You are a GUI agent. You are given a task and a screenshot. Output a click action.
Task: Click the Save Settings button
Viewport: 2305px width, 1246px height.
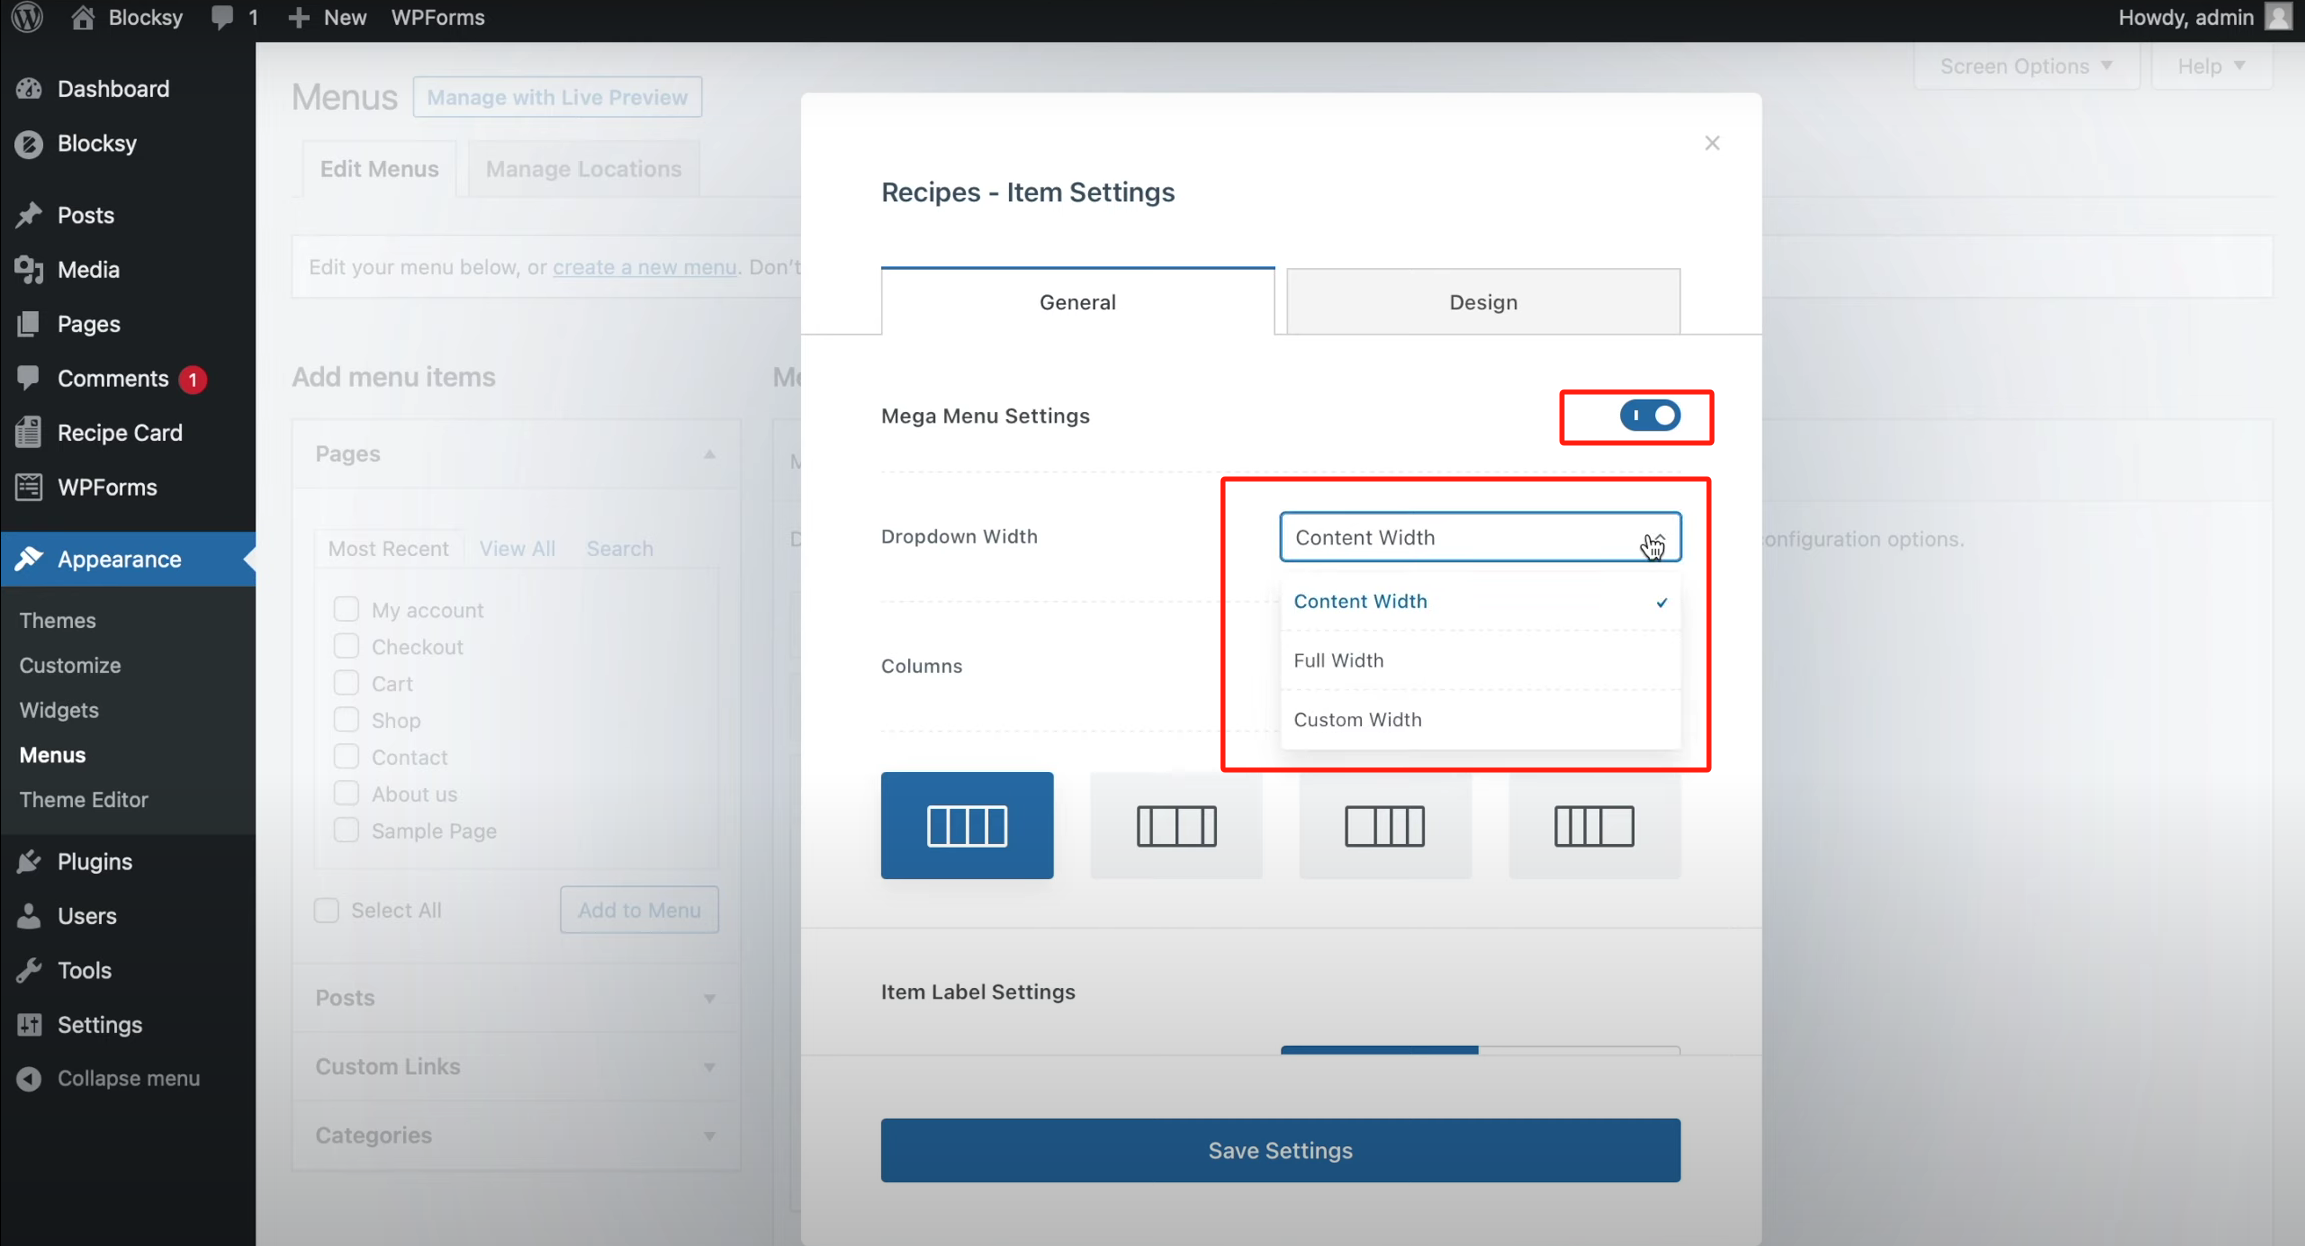click(1280, 1150)
